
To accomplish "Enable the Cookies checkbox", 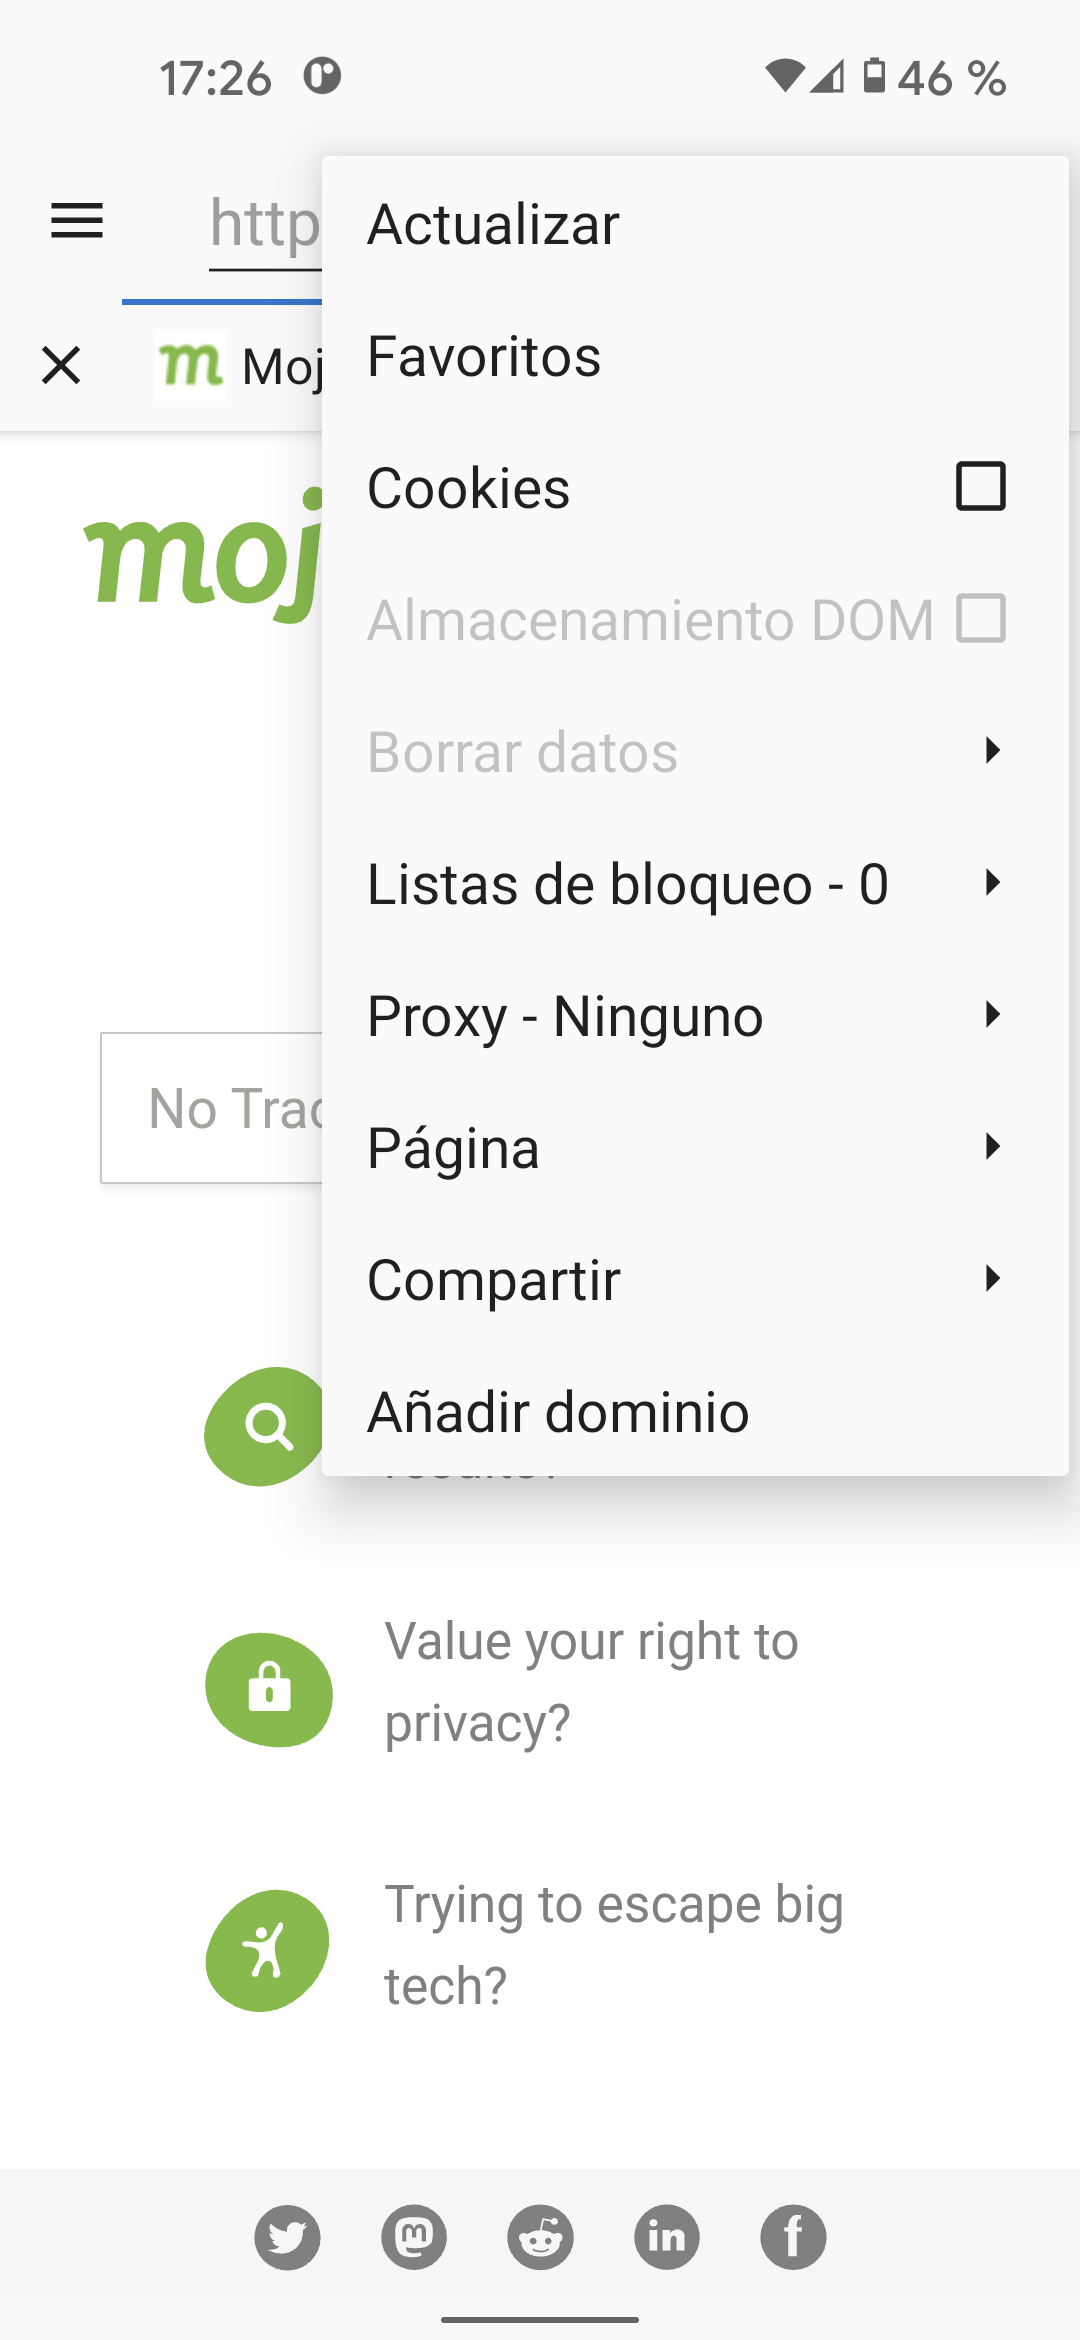I will coord(980,487).
